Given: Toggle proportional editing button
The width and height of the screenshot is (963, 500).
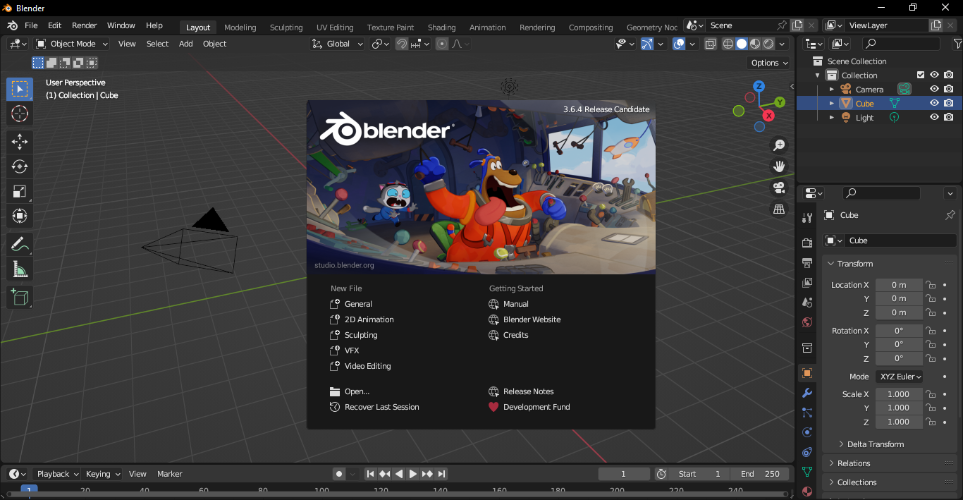Looking at the screenshot, I should click(442, 44).
